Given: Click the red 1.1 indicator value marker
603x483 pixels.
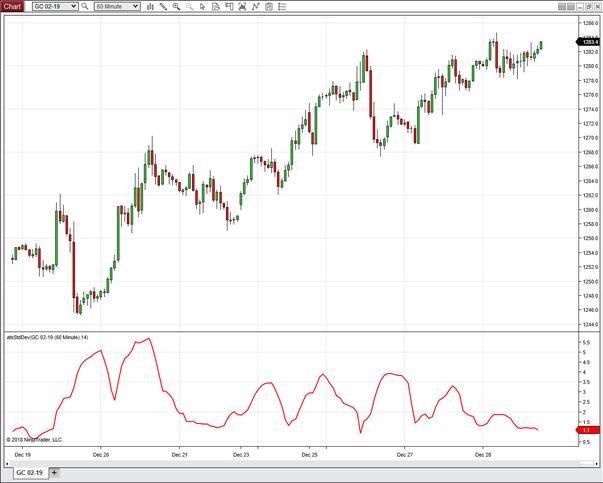Looking at the screenshot, I should [587, 428].
